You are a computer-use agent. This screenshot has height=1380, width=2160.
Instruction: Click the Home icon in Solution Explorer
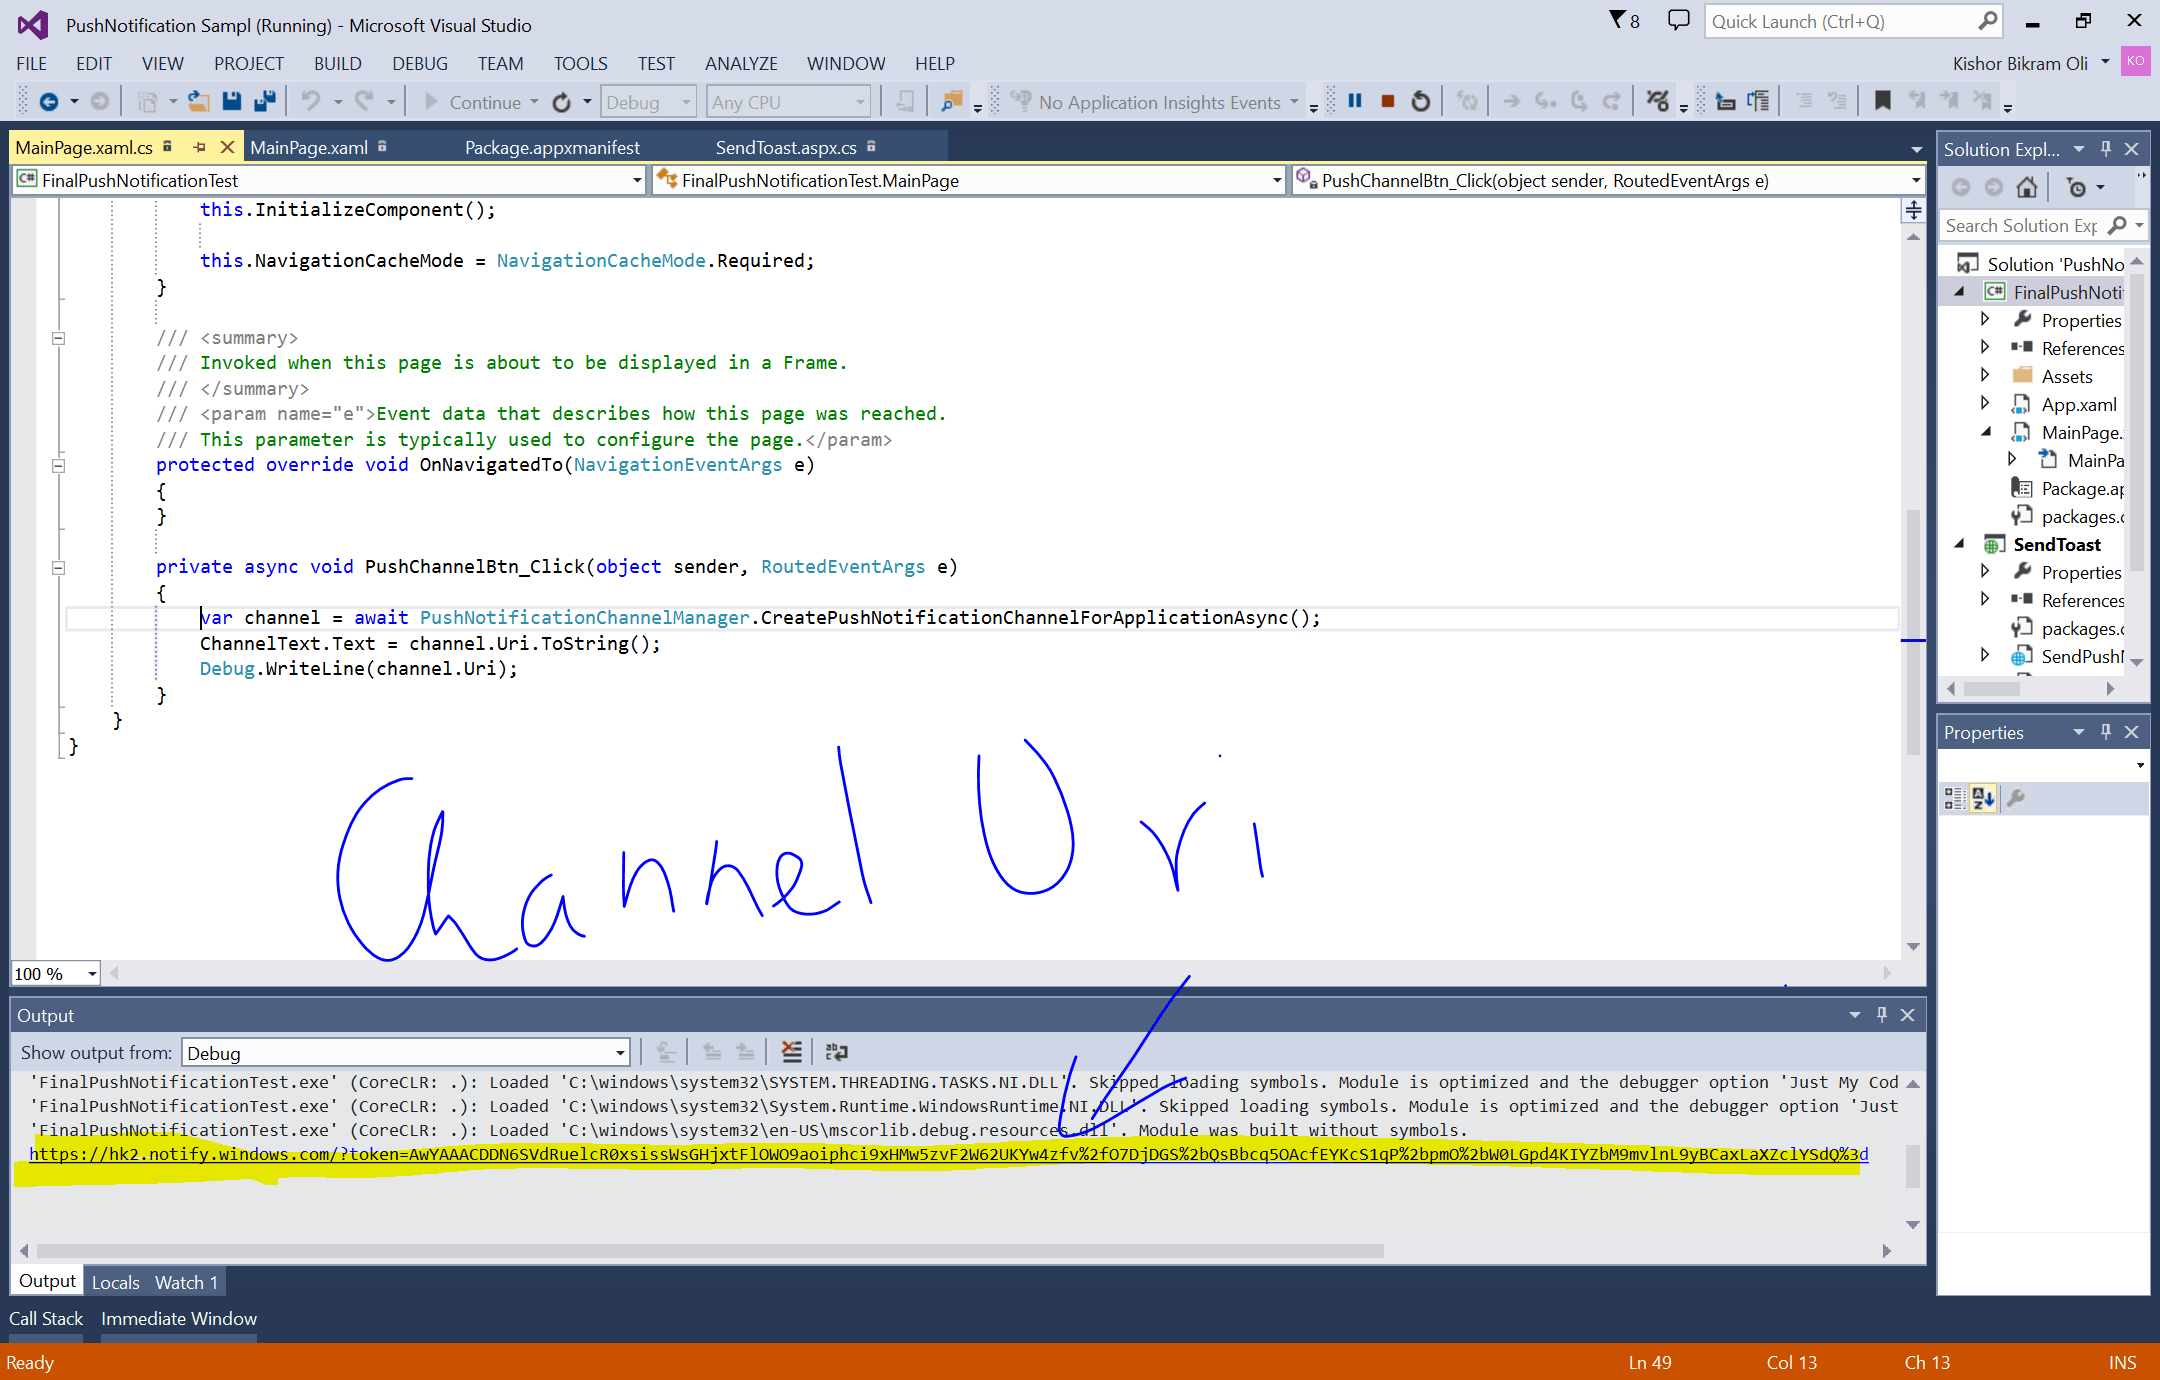(x=2027, y=187)
